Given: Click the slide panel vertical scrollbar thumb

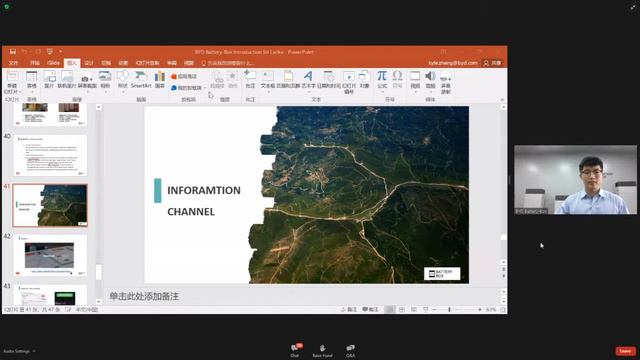Looking at the screenshot, I should pyautogui.click(x=98, y=272).
